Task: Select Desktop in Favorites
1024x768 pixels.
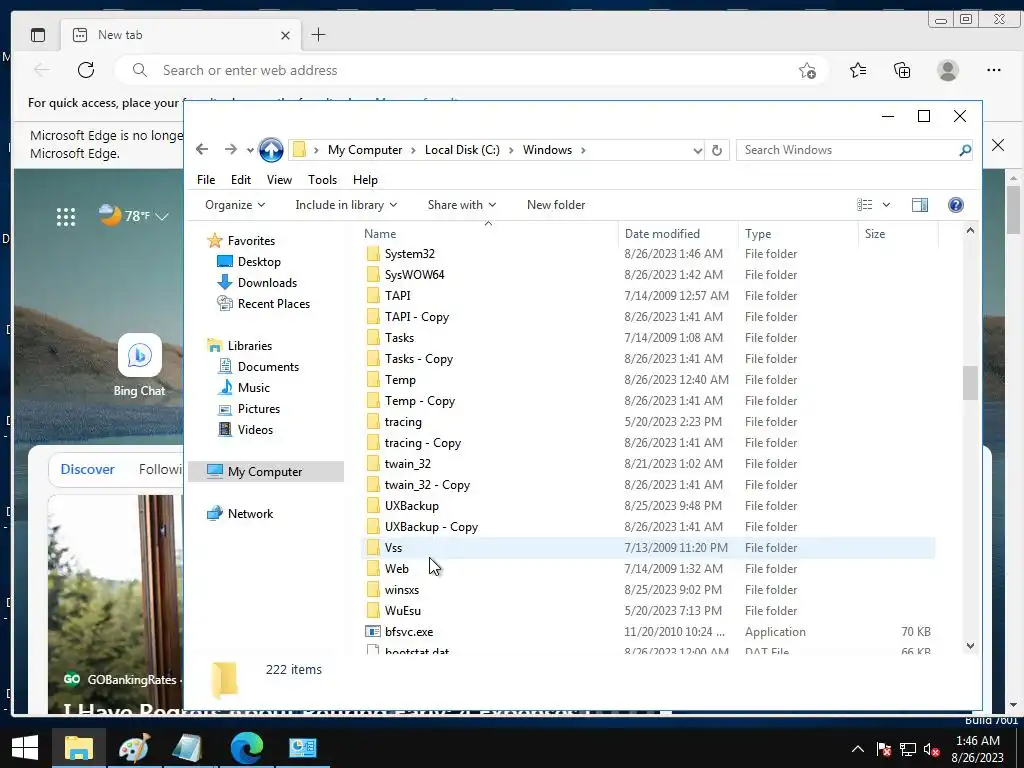Action: click(259, 262)
